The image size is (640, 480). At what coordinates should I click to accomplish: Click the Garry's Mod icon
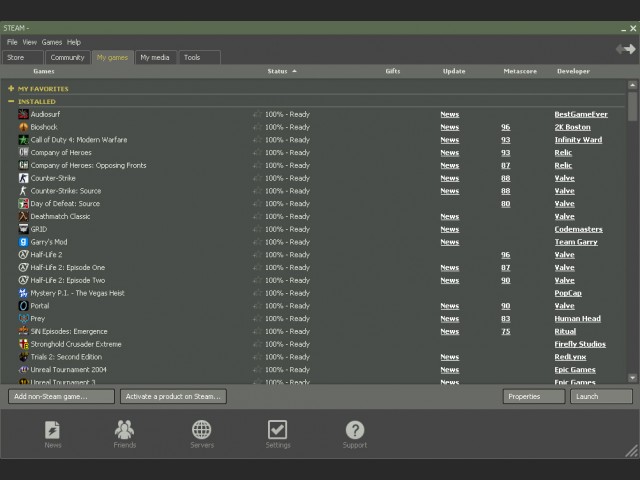click(24, 242)
